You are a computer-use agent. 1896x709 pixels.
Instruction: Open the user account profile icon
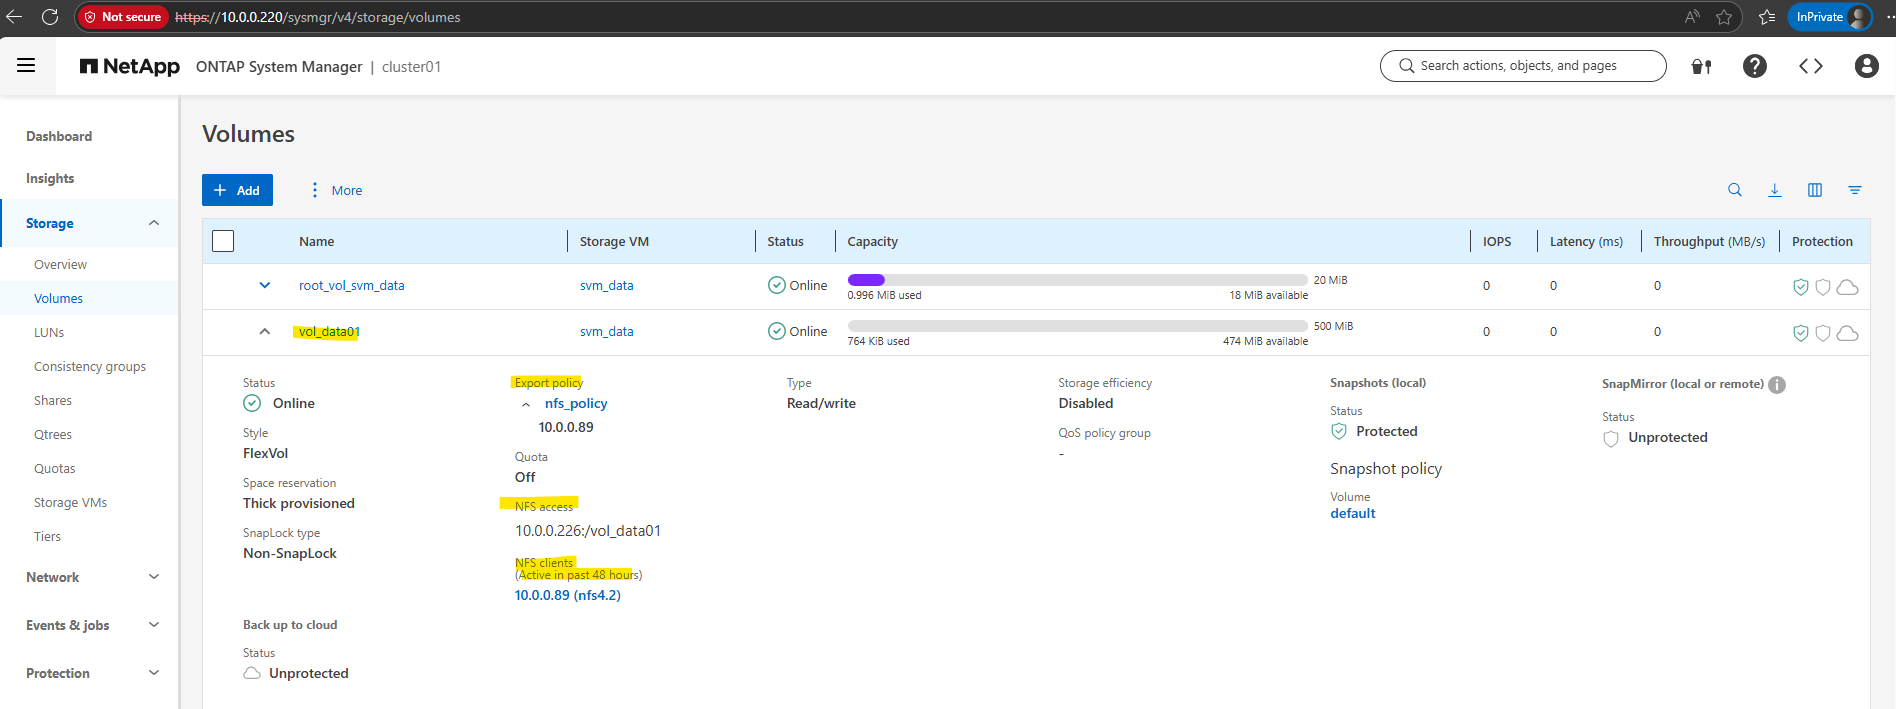(1866, 66)
